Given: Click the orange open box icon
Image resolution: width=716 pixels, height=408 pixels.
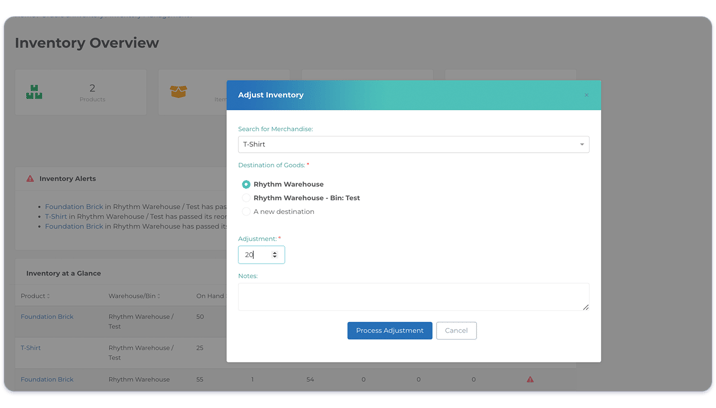Looking at the screenshot, I should [x=178, y=91].
